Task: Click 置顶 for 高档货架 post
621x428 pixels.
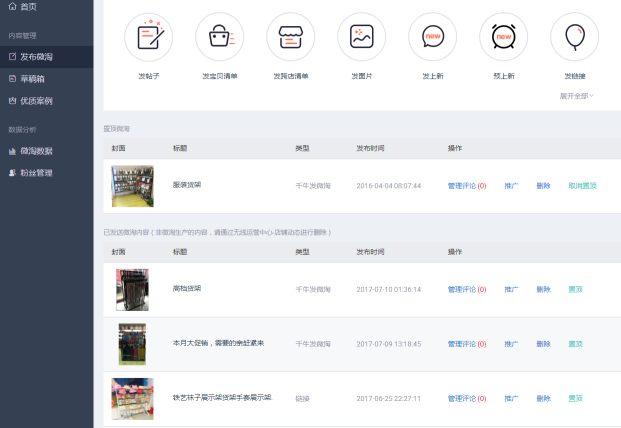Action: [575, 289]
